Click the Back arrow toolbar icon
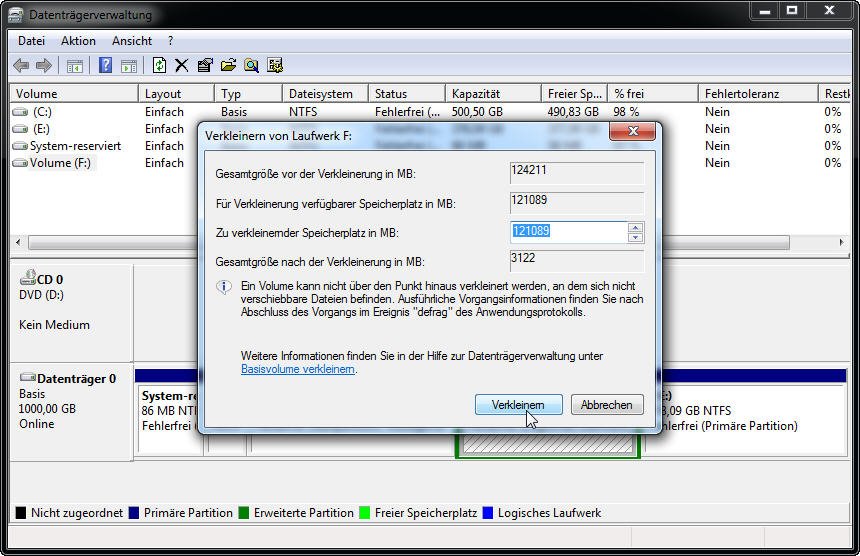This screenshot has height=556, width=860. 21,66
